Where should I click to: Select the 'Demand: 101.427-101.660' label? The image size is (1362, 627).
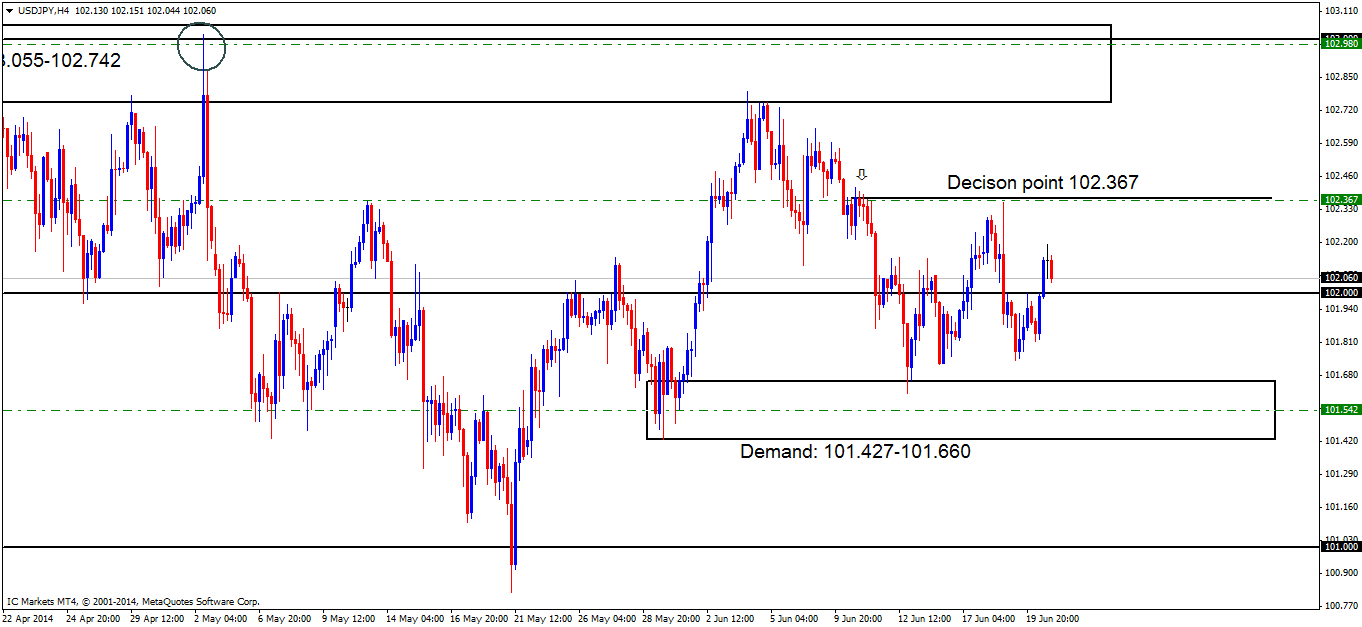tap(855, 451)
